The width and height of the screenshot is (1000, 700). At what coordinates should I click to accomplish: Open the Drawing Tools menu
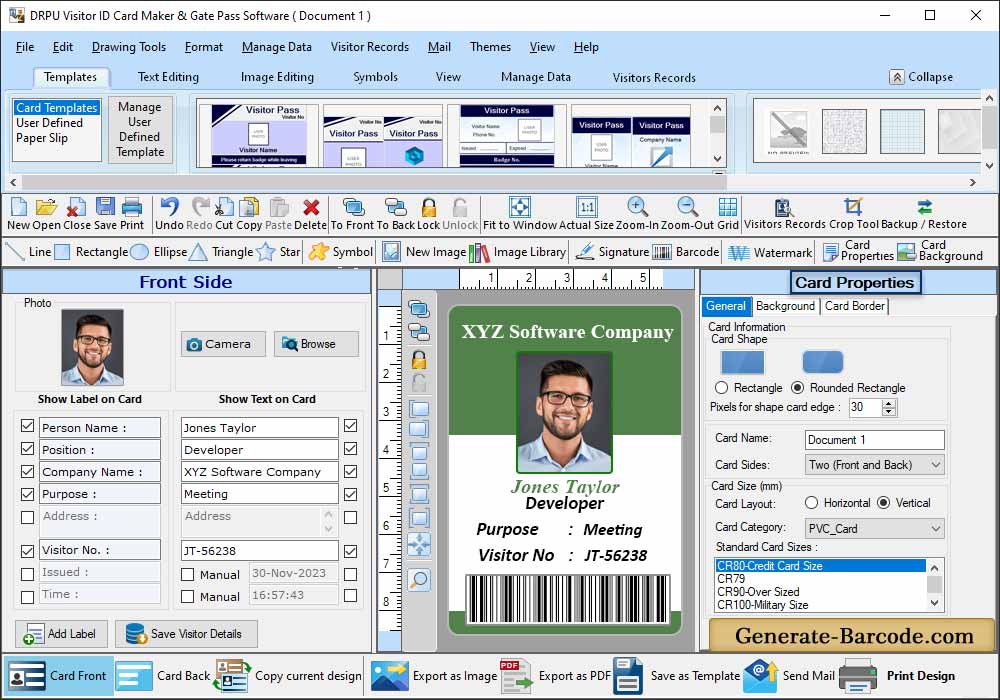point(129,47)
